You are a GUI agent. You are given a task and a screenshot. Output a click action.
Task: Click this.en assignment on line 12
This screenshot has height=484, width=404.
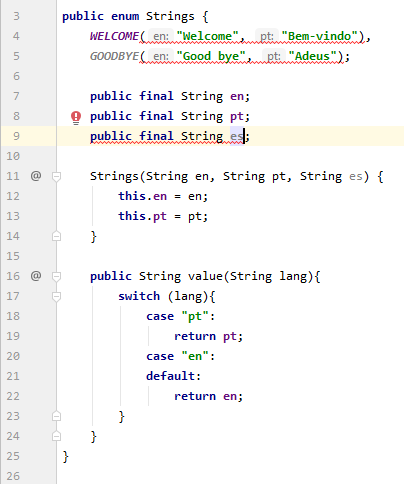163,196
